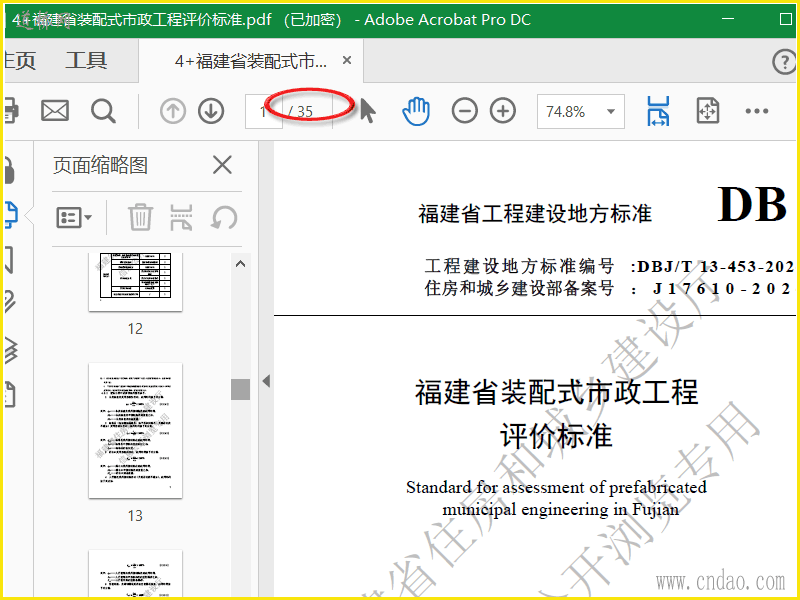Open layers sidebar icon
800x600 pixels.
coord(11,350)
